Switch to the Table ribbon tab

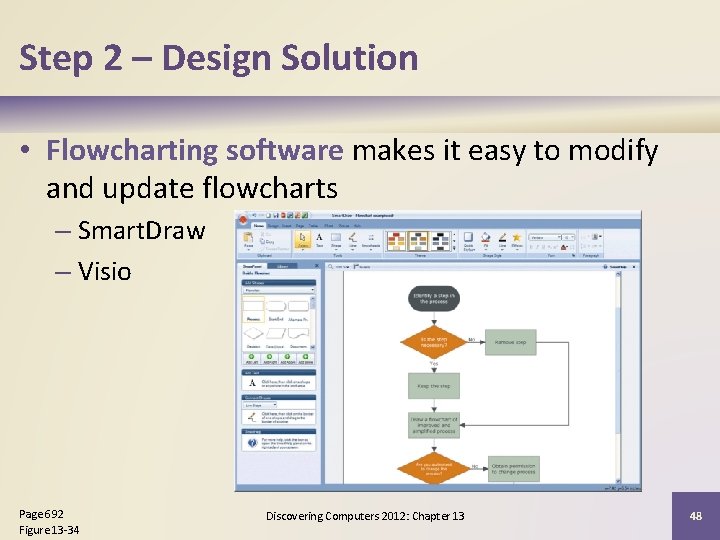pos(314,225)
